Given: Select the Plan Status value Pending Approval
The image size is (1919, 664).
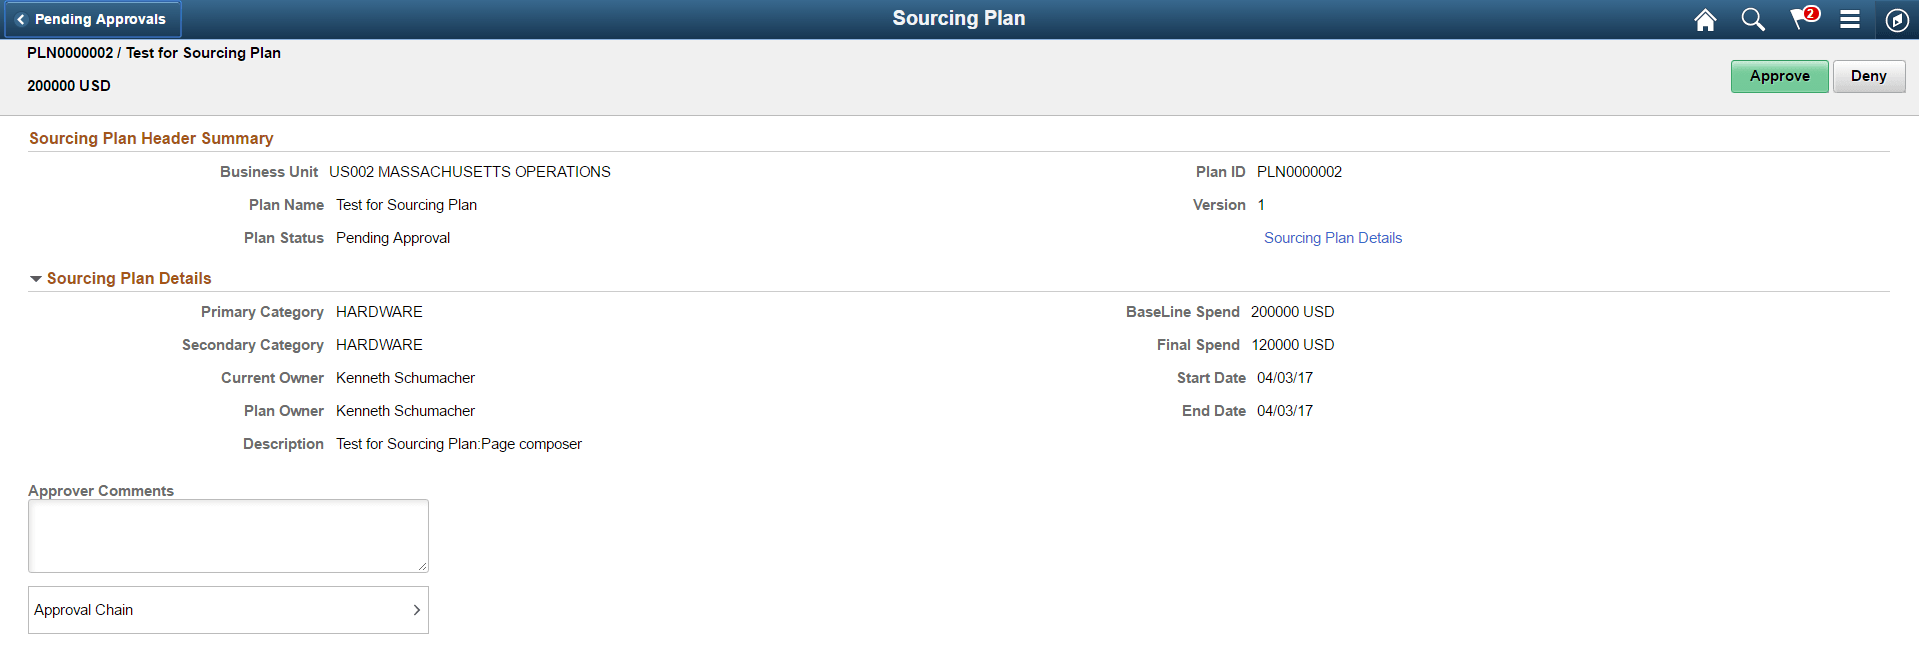Looking at the screenshot, I should point(392,237).
